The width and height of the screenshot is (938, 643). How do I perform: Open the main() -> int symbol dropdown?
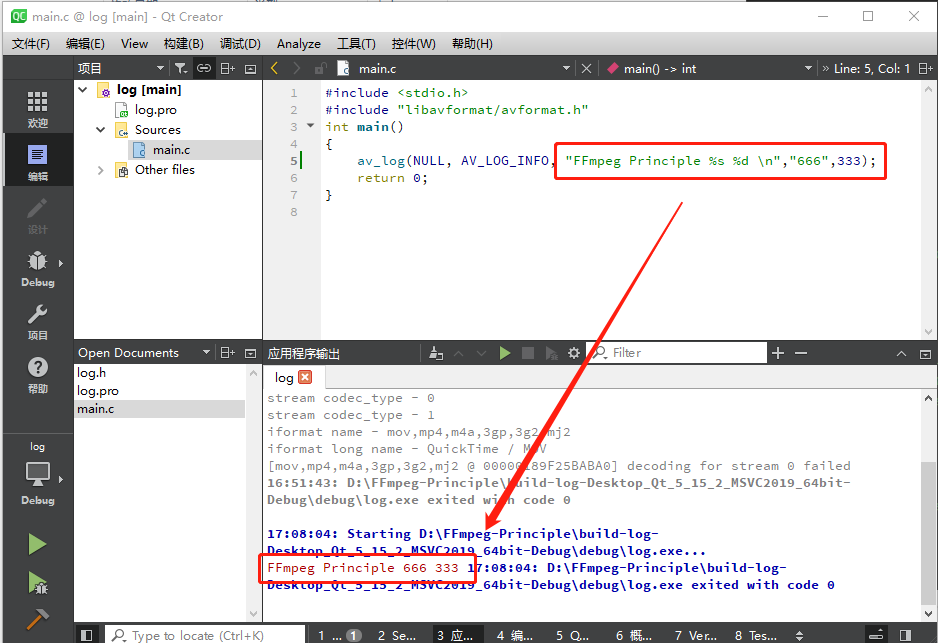tap(707, 68)
